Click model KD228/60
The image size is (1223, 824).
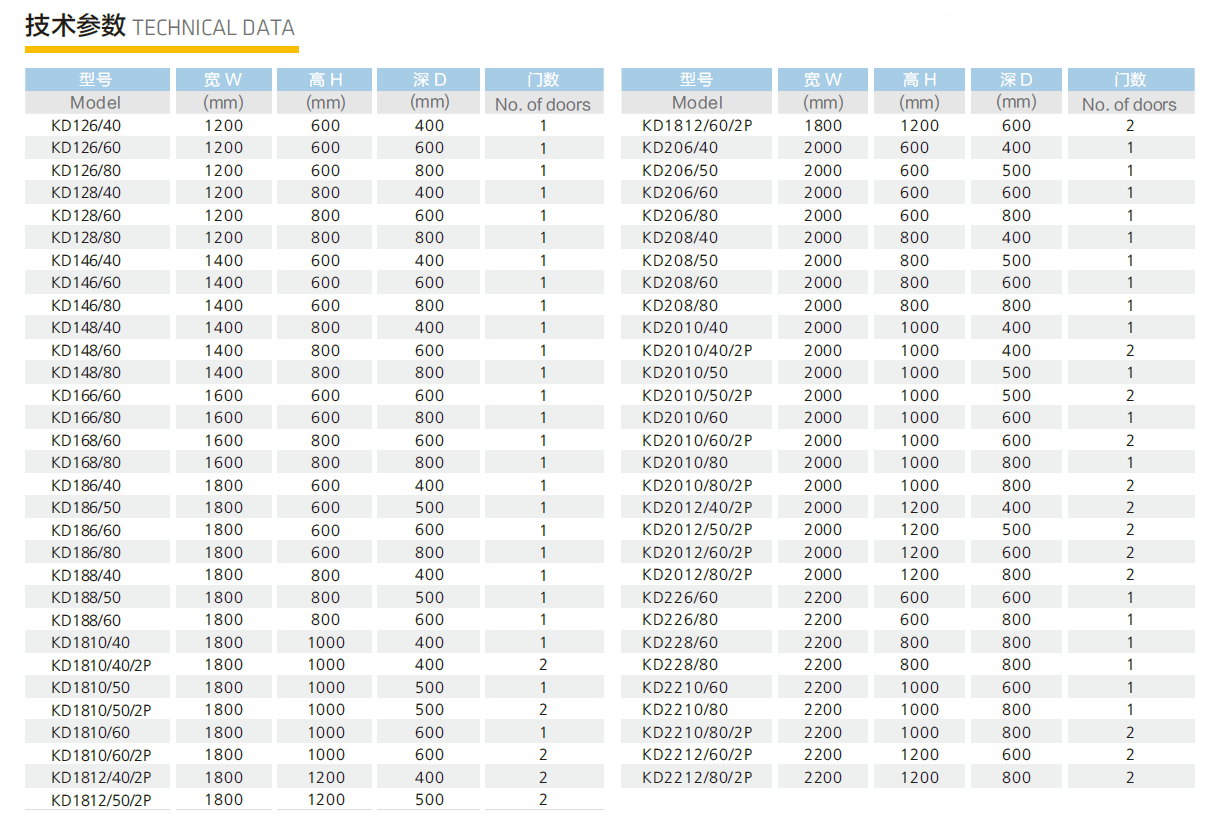[x=680, y=642]
